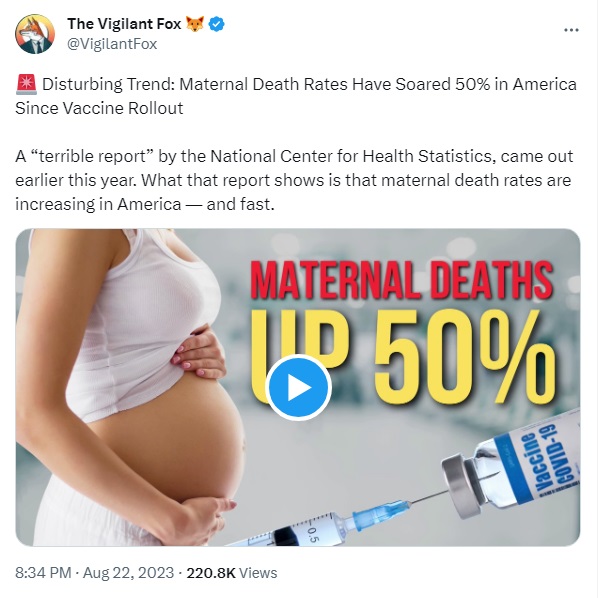The image size is (599, 598).
Task: Click the yellow 50% text in the thumbnail
Action: [464, 357]
